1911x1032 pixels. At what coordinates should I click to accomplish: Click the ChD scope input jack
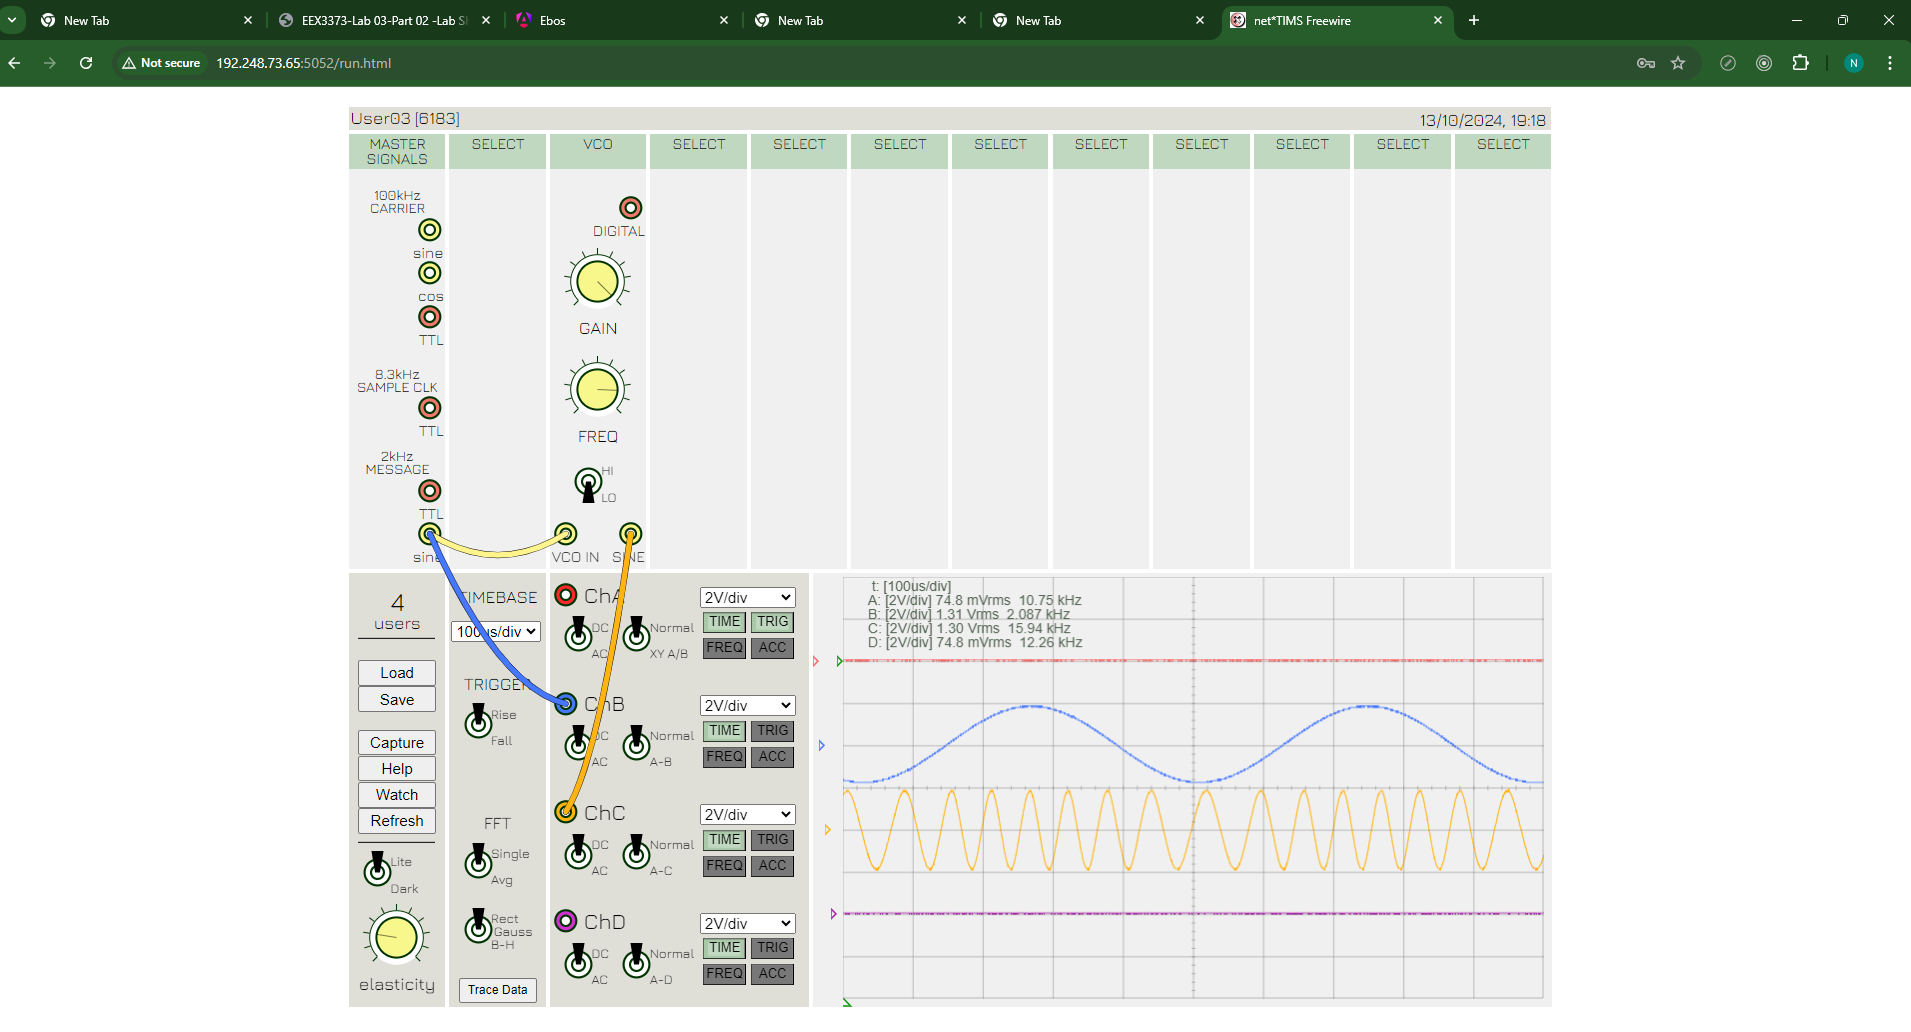tap(566, 921)
